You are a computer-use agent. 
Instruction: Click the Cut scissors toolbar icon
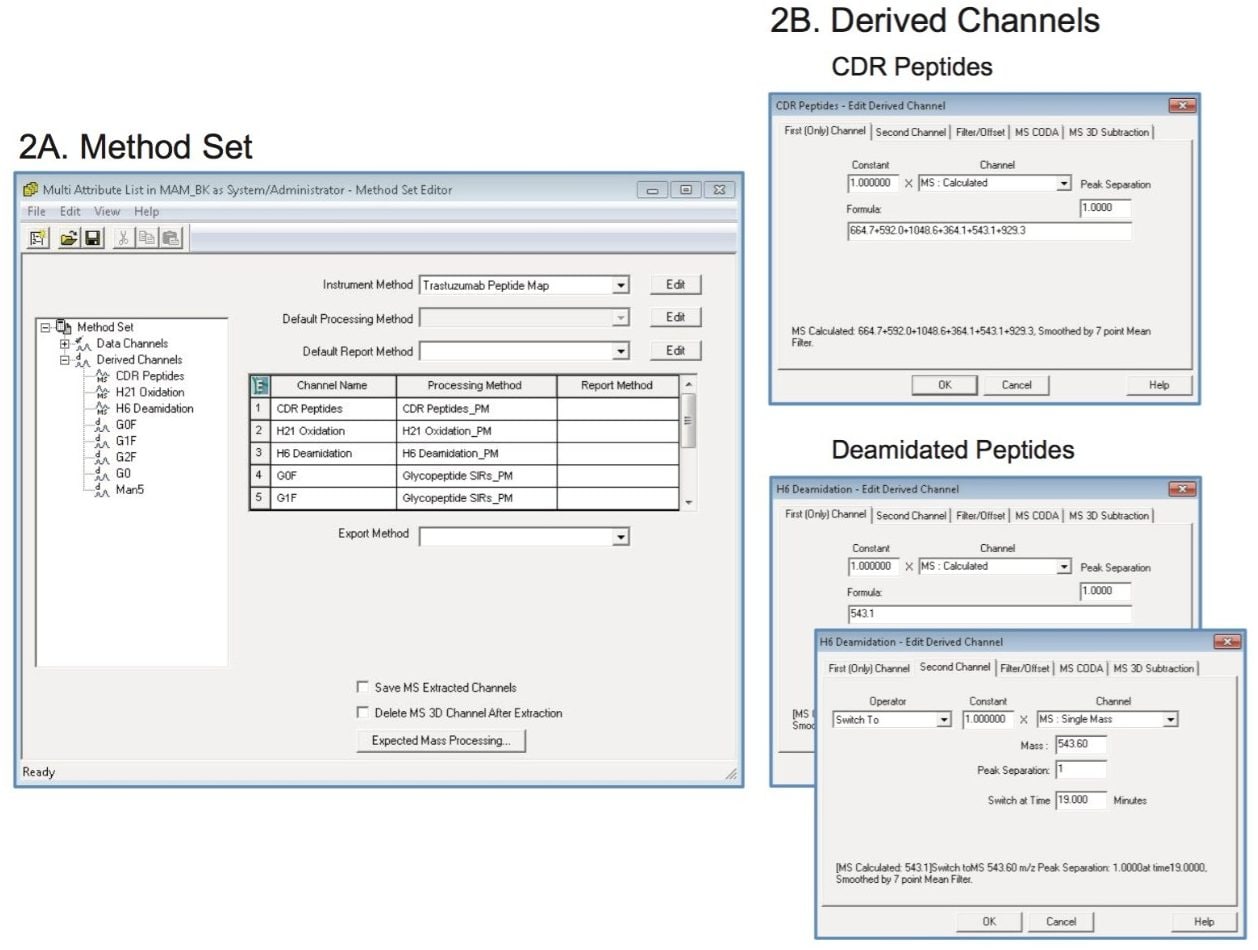[123, 238]
